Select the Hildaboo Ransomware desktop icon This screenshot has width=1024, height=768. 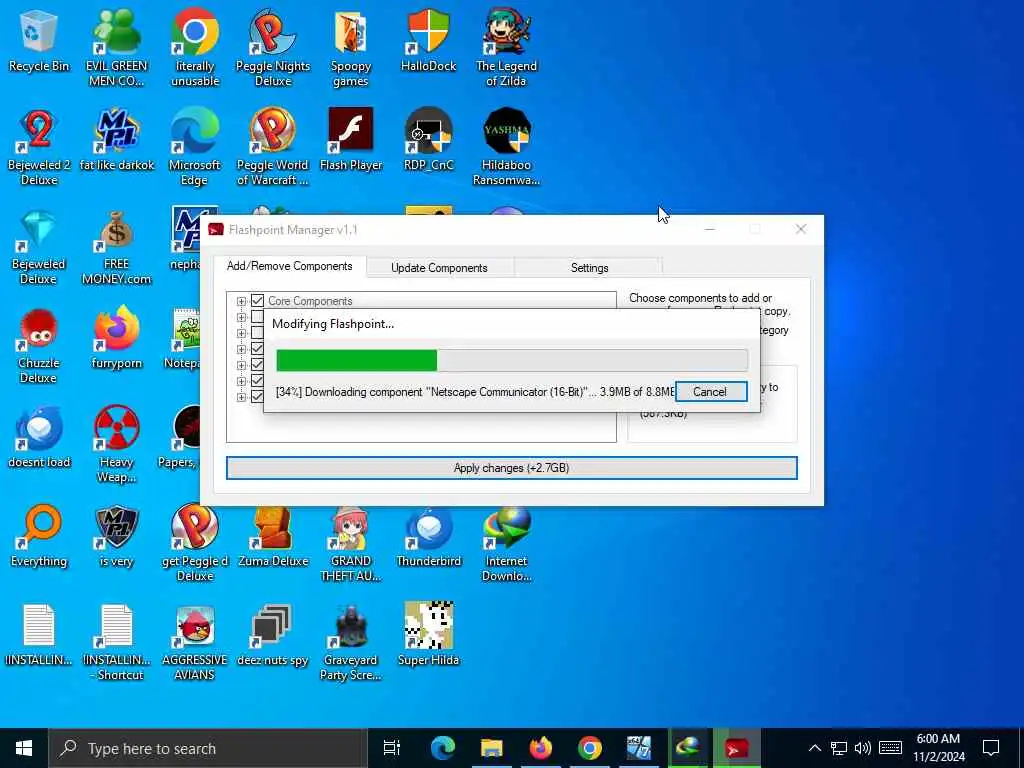[x=506, y=146]
